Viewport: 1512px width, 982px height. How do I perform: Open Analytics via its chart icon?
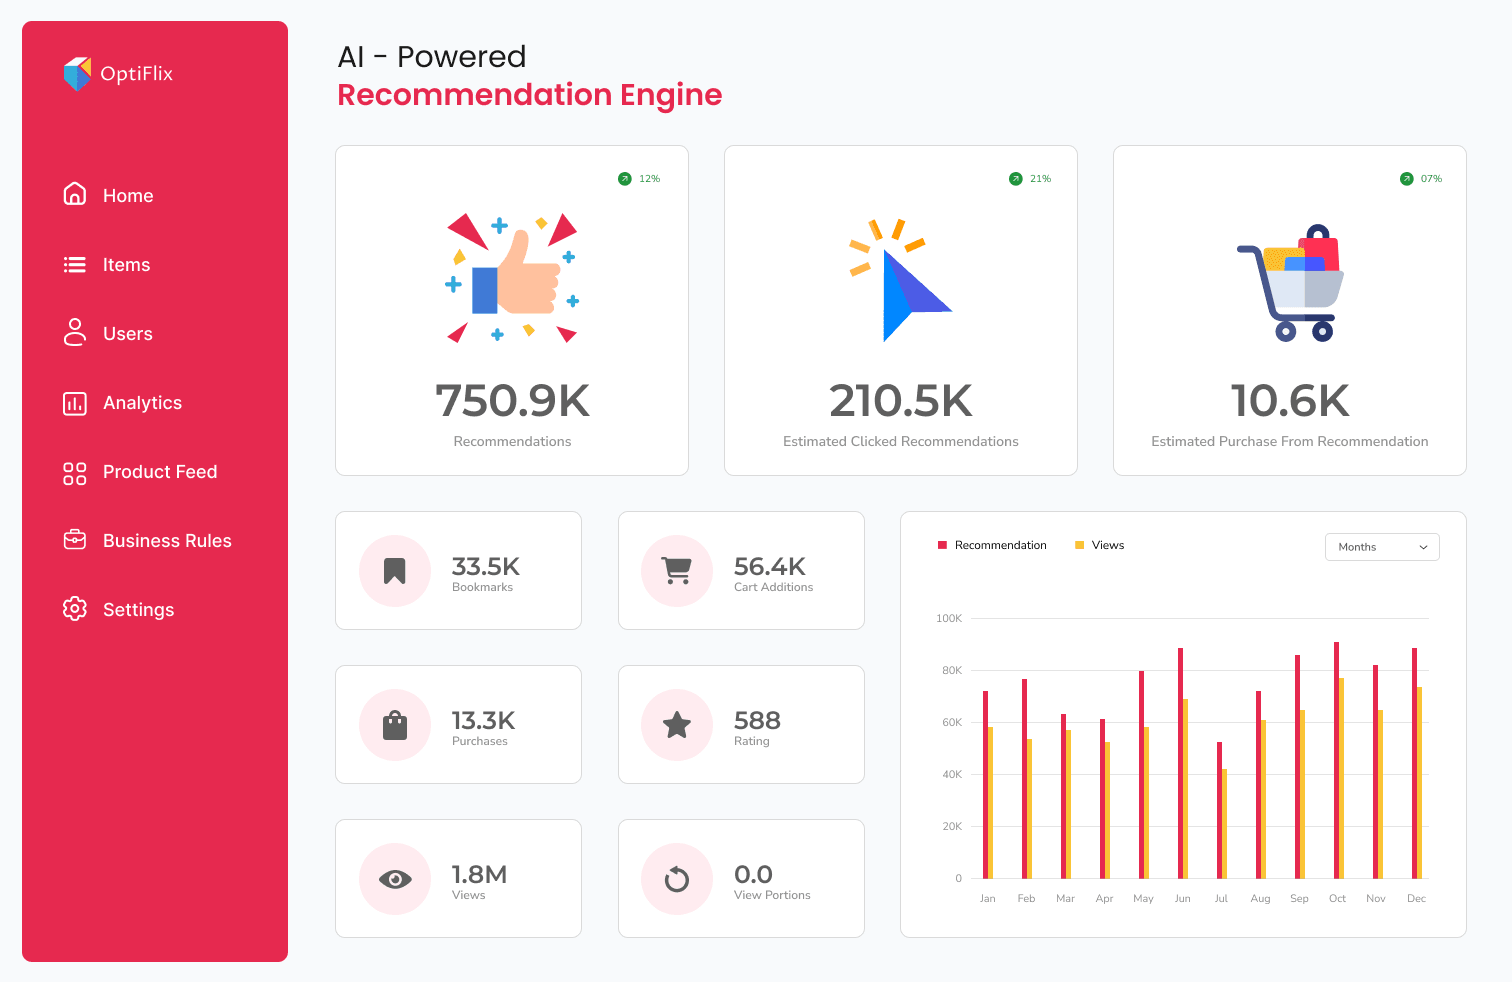pos(75,402)
